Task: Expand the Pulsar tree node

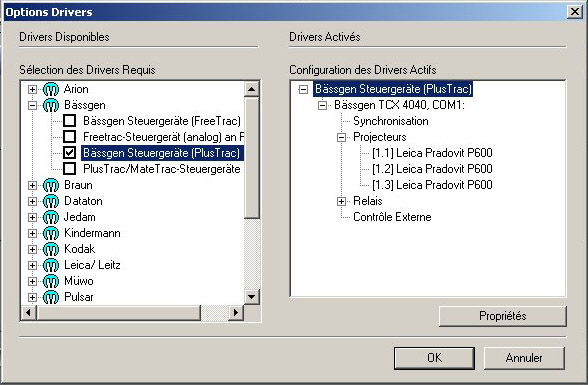Action: coord(32,297)
